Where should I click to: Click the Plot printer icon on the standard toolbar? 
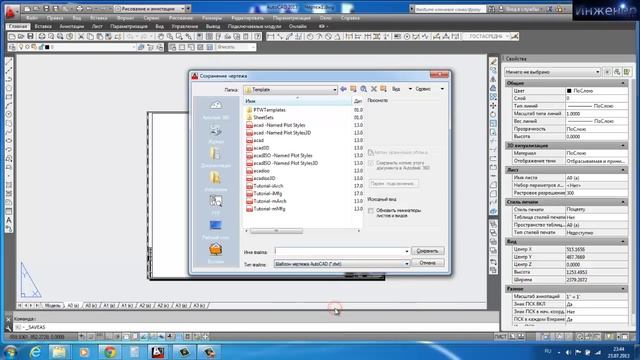[x=41, y=37]
